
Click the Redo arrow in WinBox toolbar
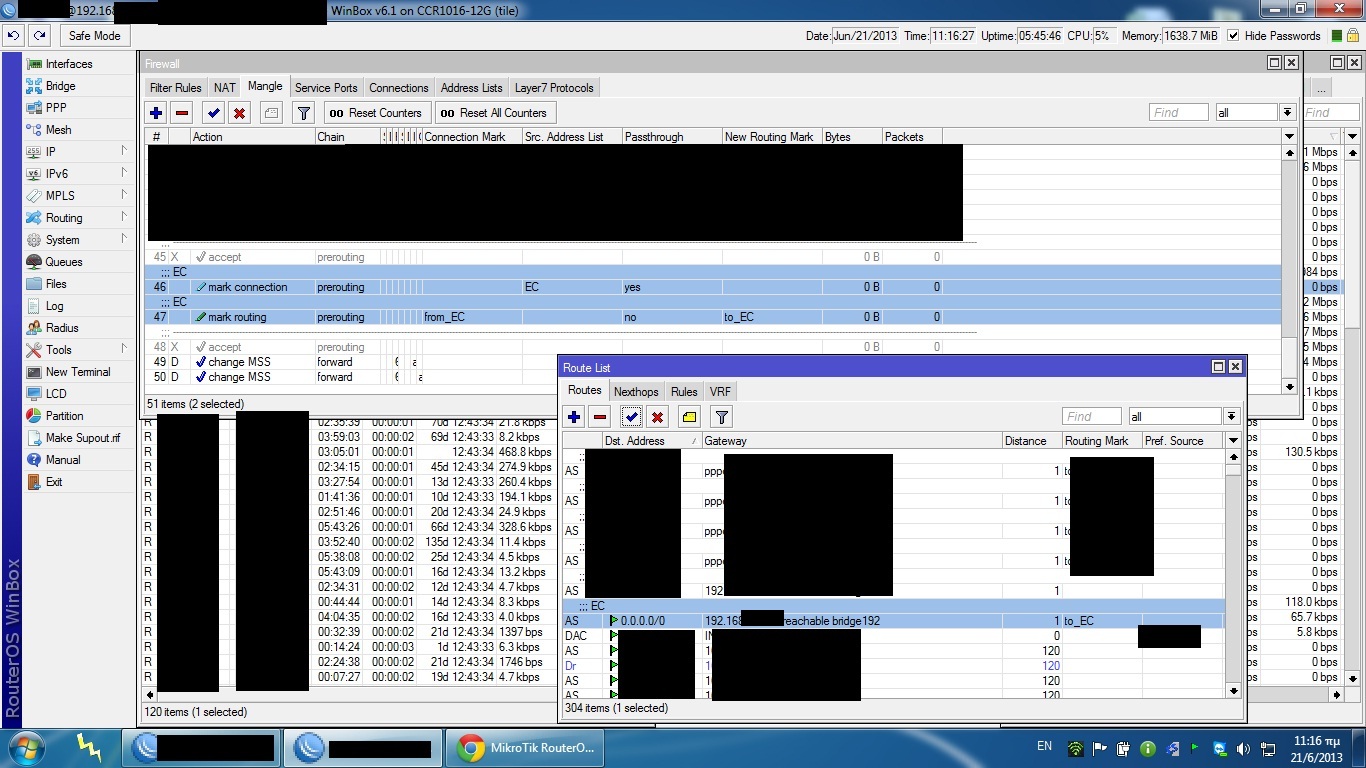click(39, 35)
